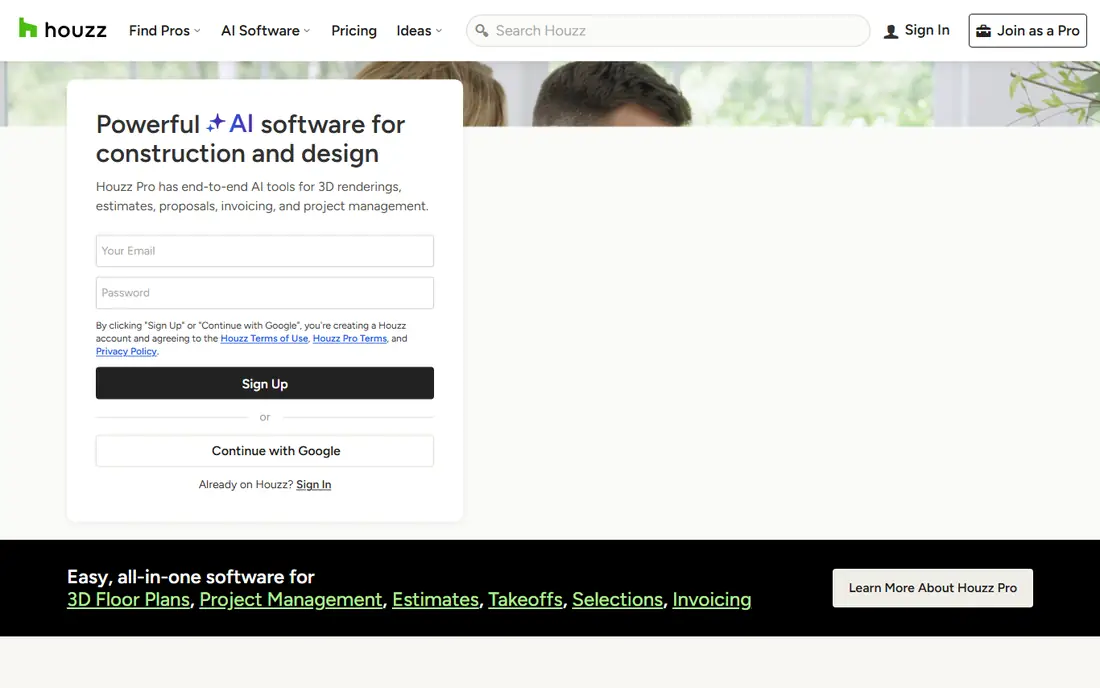Open Houzz Terms of Use link

click(x=264, y=338)
